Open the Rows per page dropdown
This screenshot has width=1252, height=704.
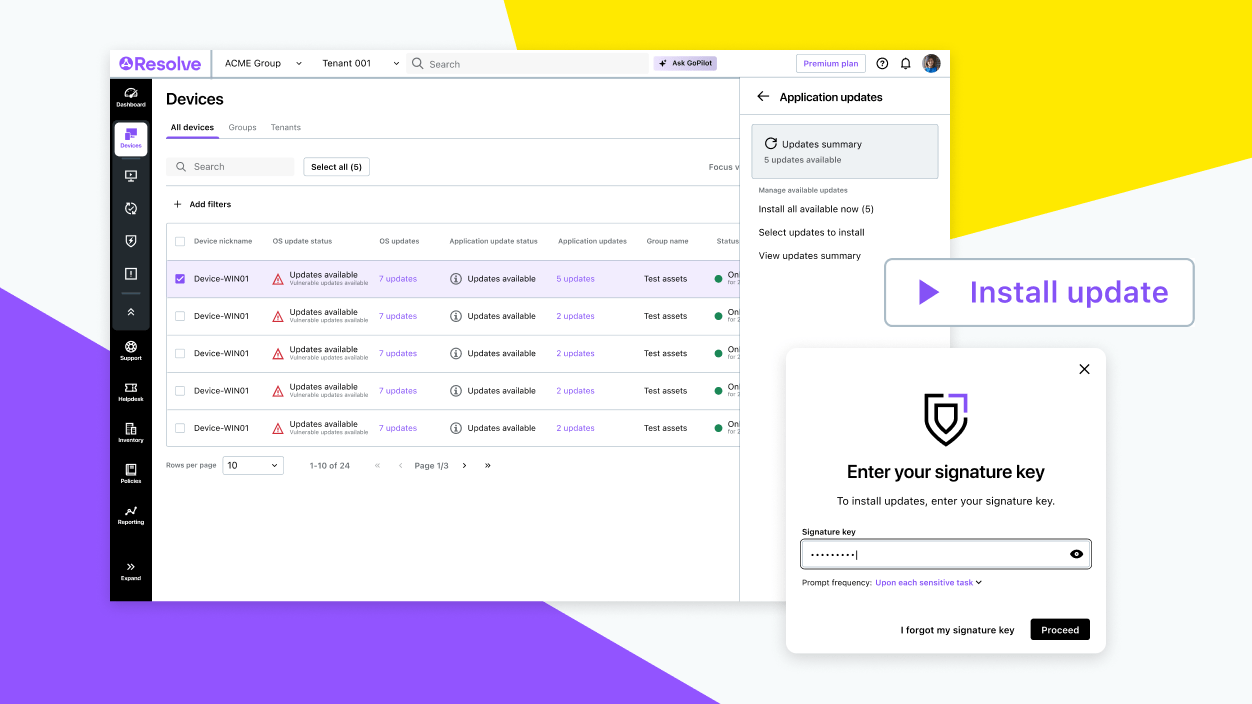pyautogui.click(x=252, y=465)
